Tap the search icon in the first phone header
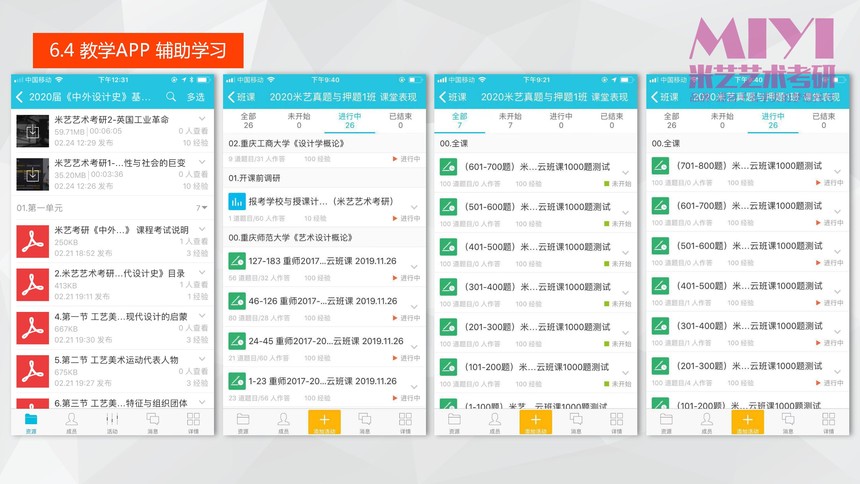The image size is (860, 484). pyautogui.click(x=171, y=97)
